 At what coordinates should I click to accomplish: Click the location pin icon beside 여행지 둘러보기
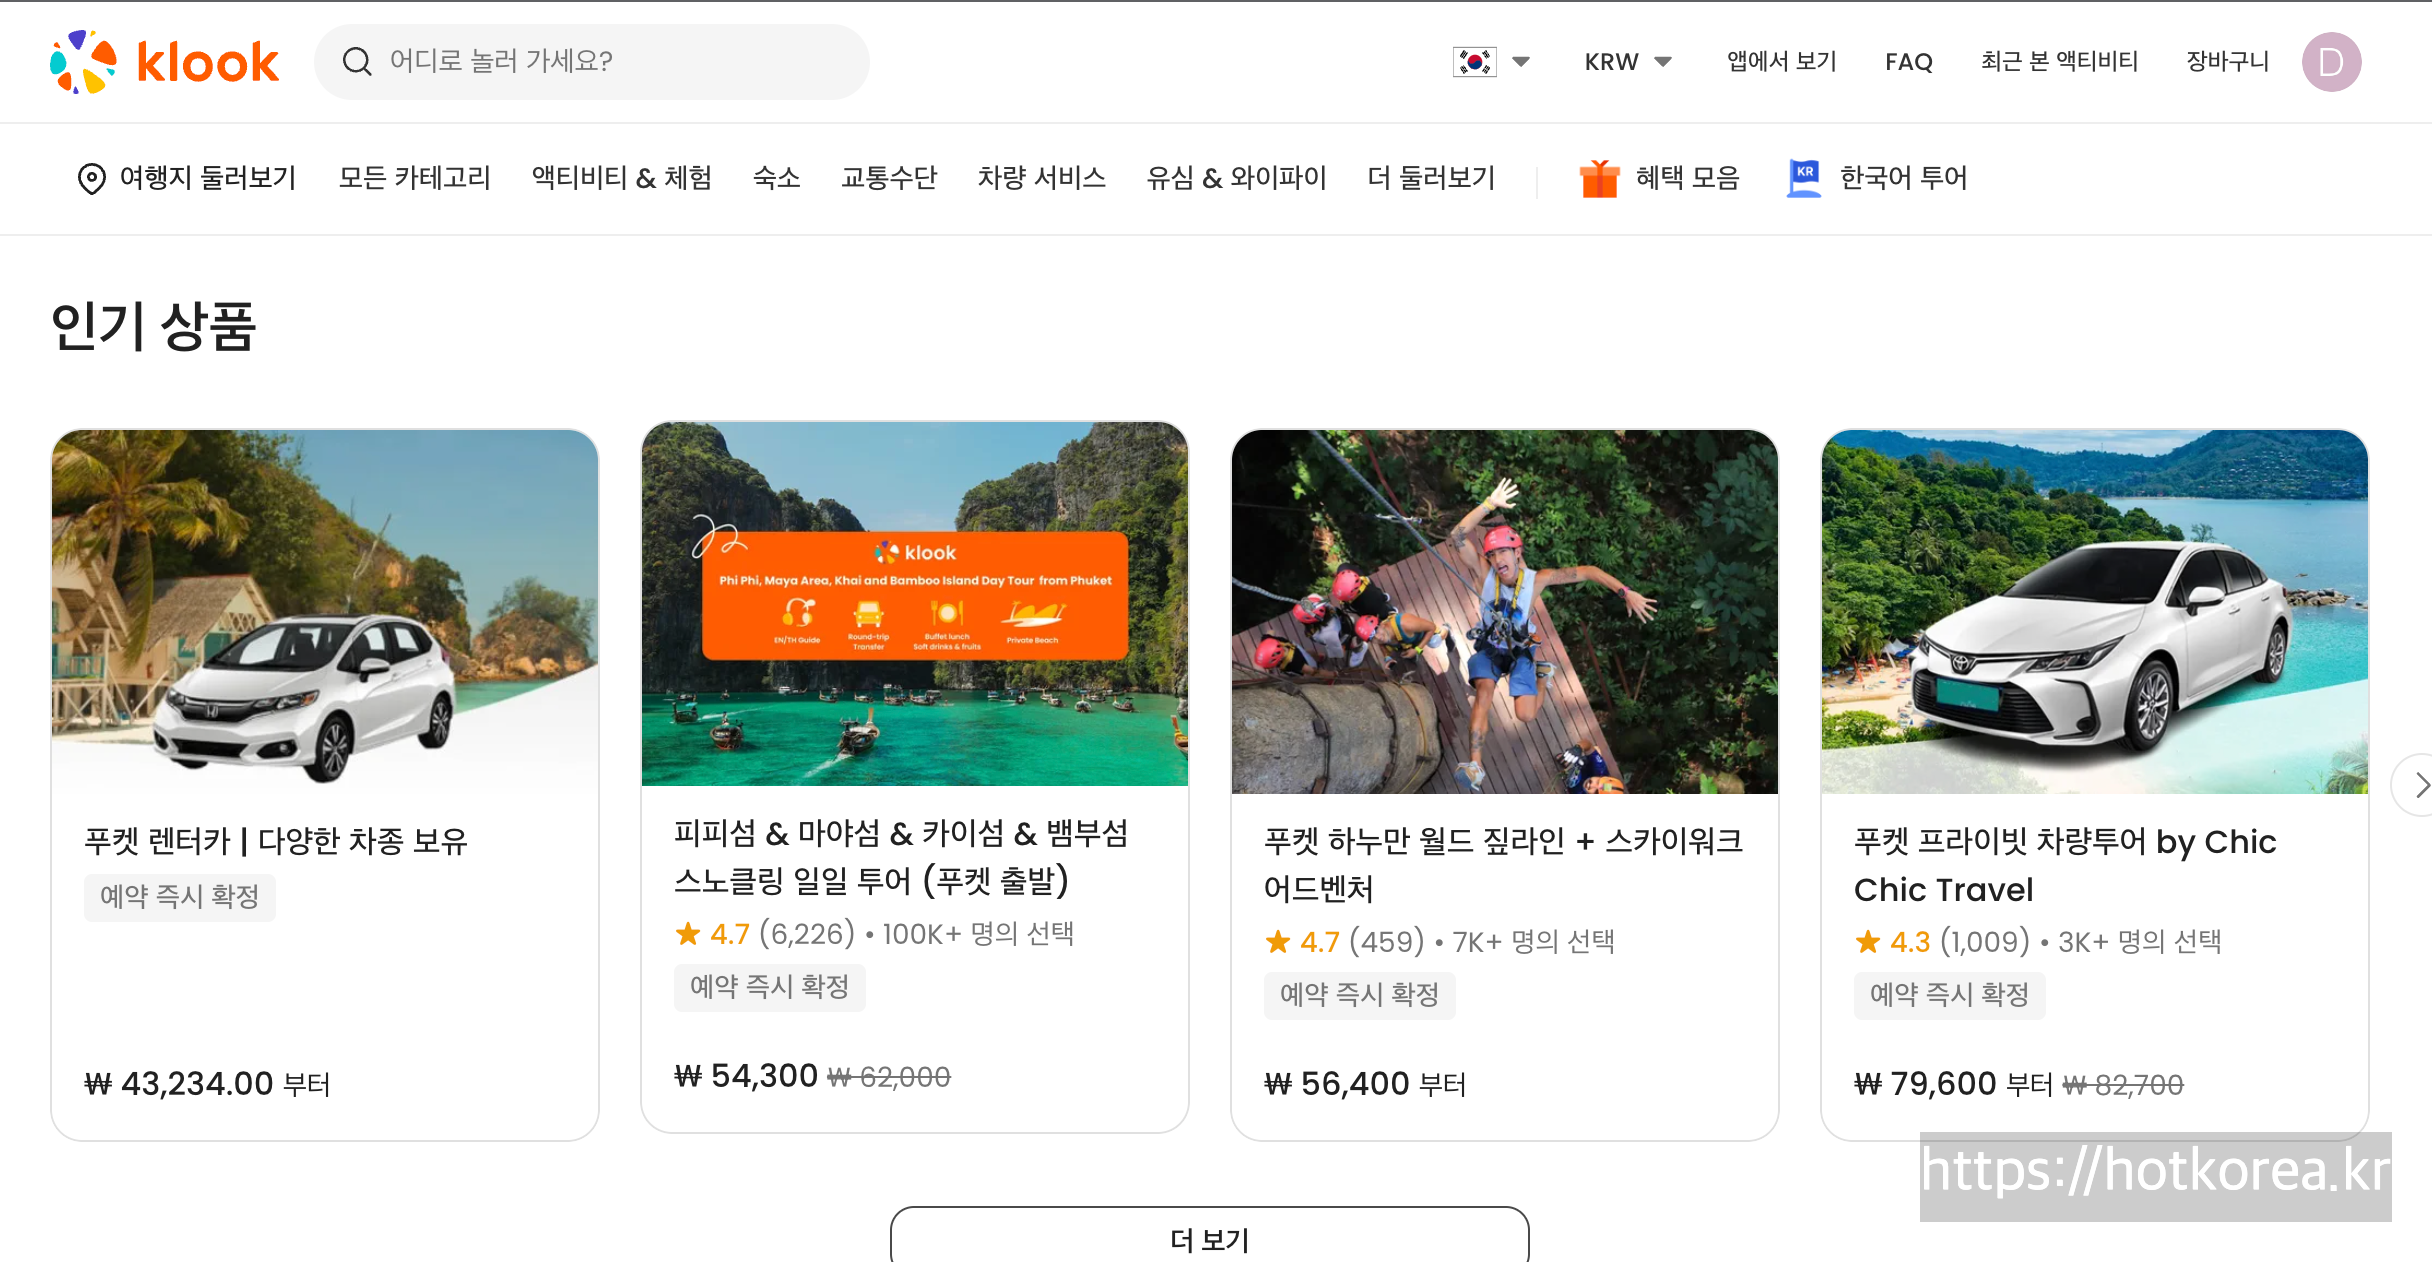[x=91, y=178]
